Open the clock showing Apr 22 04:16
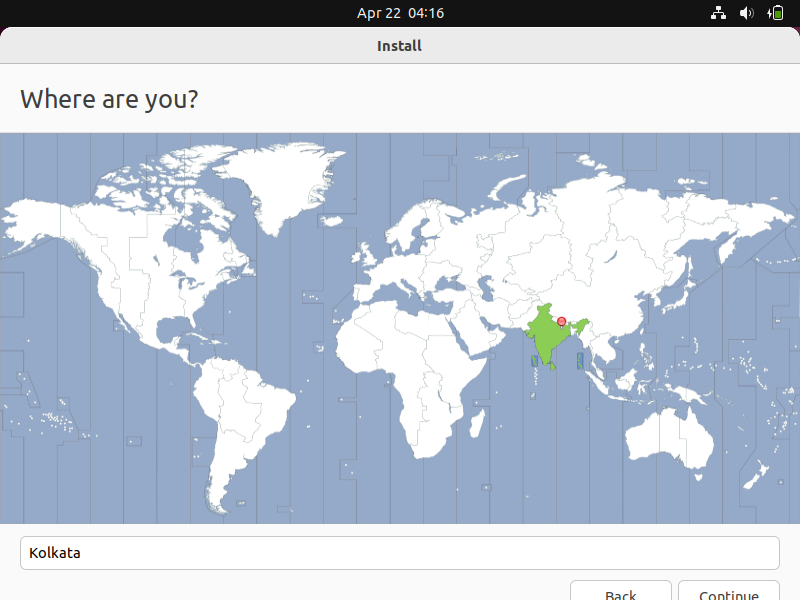This screenshot has height=600, width=800. click(x=400, y=13)
